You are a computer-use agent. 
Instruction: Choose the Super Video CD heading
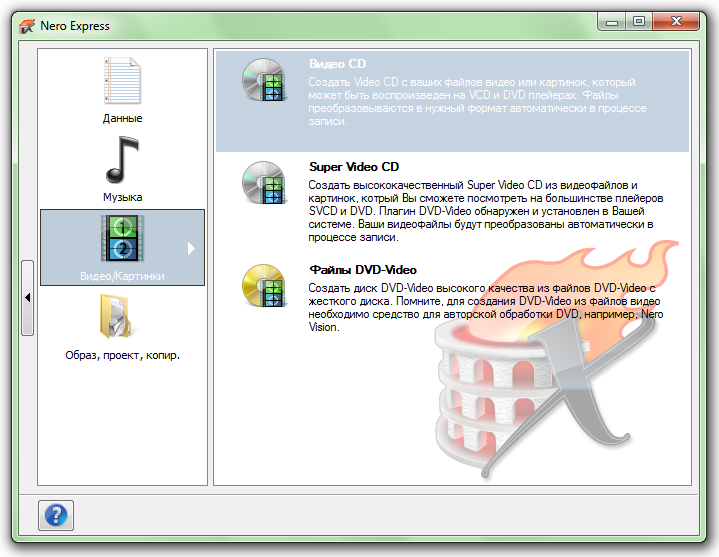[x=354, y=167]
